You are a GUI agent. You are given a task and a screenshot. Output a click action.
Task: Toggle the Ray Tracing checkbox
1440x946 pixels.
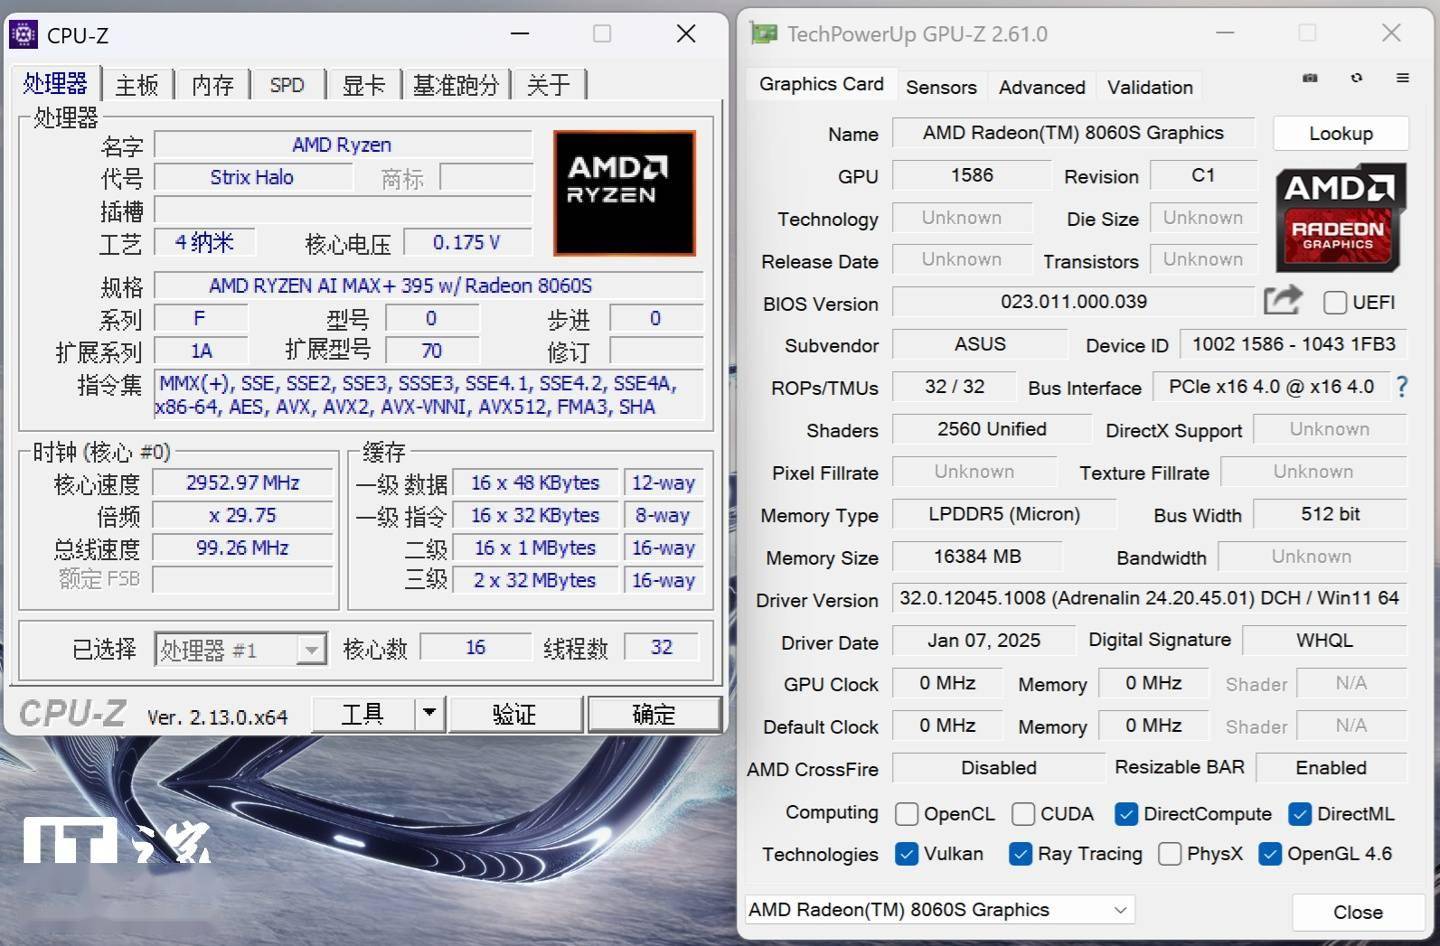click(1021, 854)
